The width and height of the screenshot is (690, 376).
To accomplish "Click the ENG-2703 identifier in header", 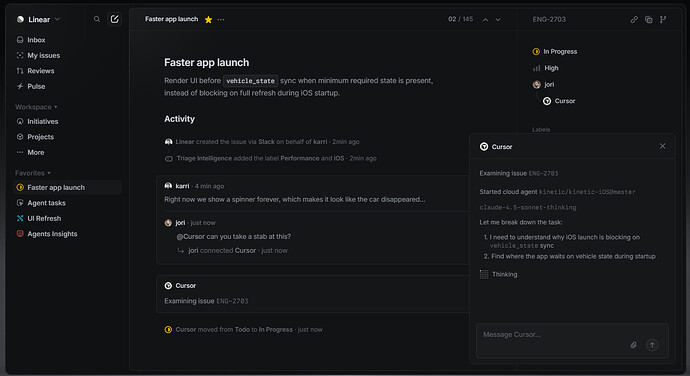I will (x=549, y=19).
